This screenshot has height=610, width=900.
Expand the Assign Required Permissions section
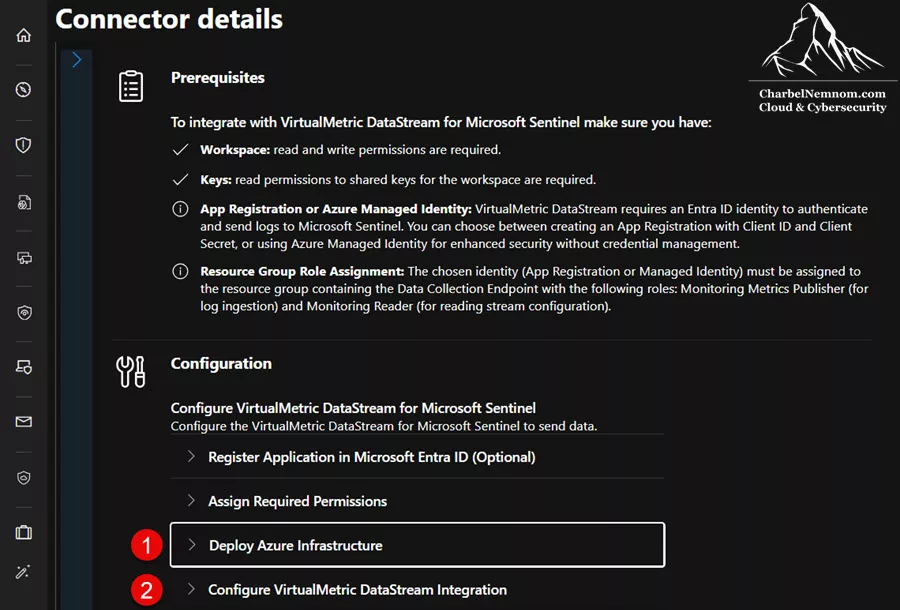click(417, 501)
